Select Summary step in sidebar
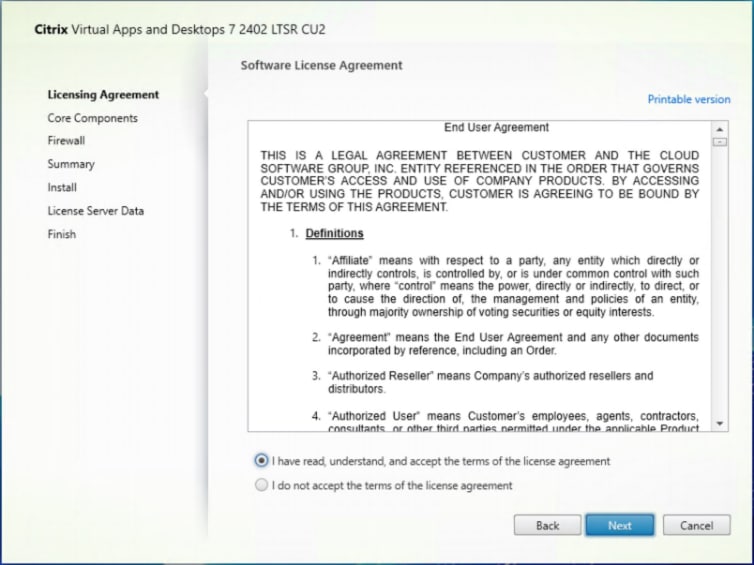The image size is (754, 565). (71, 164)
